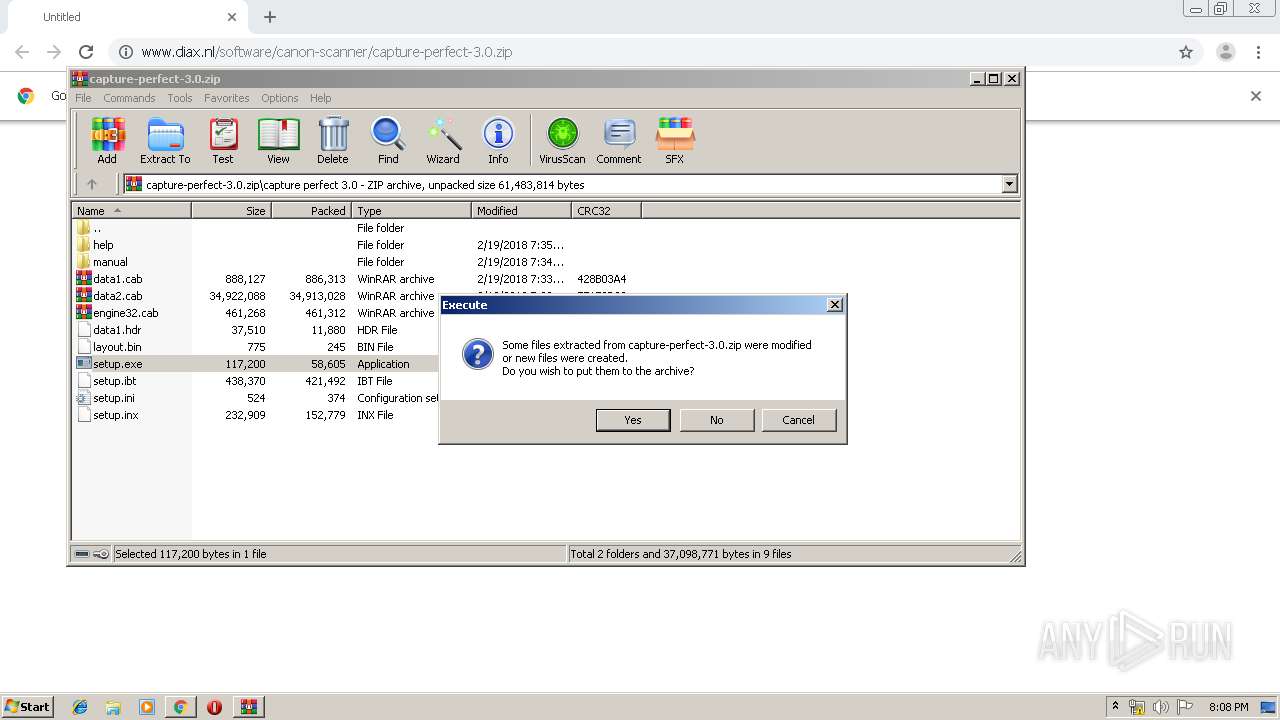Sort by the Name column header

coord(131,211)
